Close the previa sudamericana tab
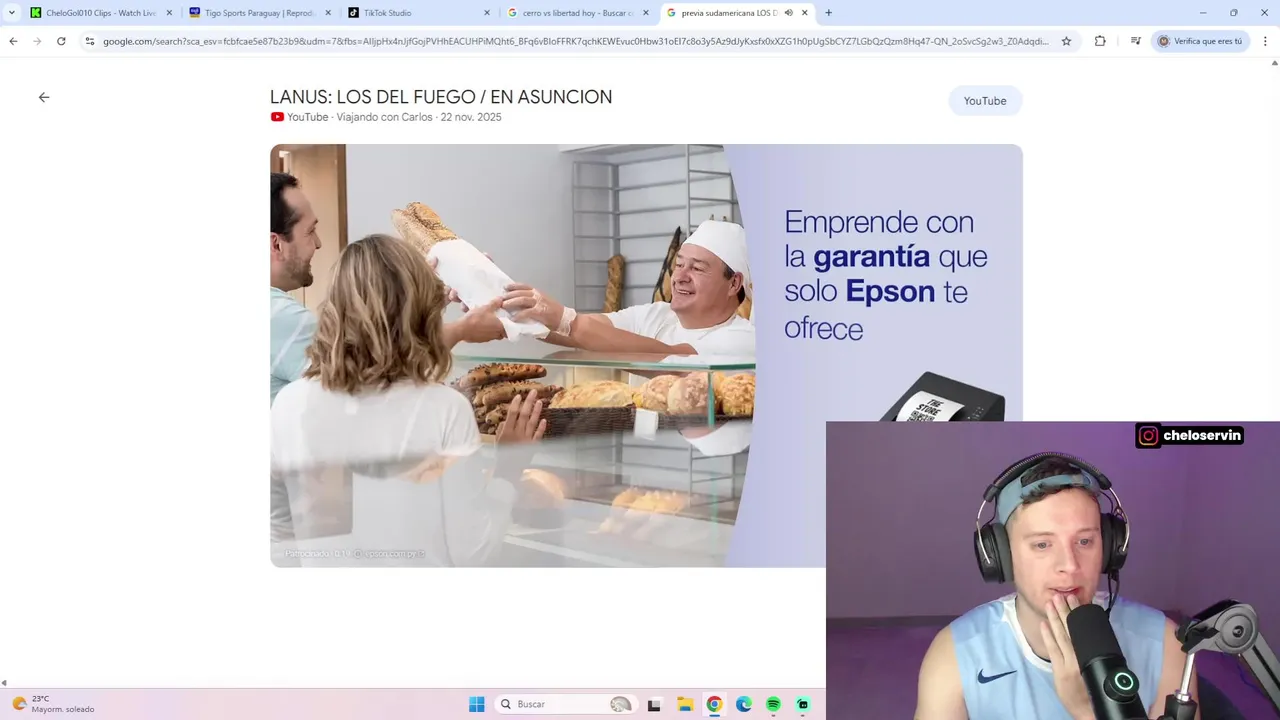Image resolution: width=1280 pixels, height=720 pixels. click(805, 13)
